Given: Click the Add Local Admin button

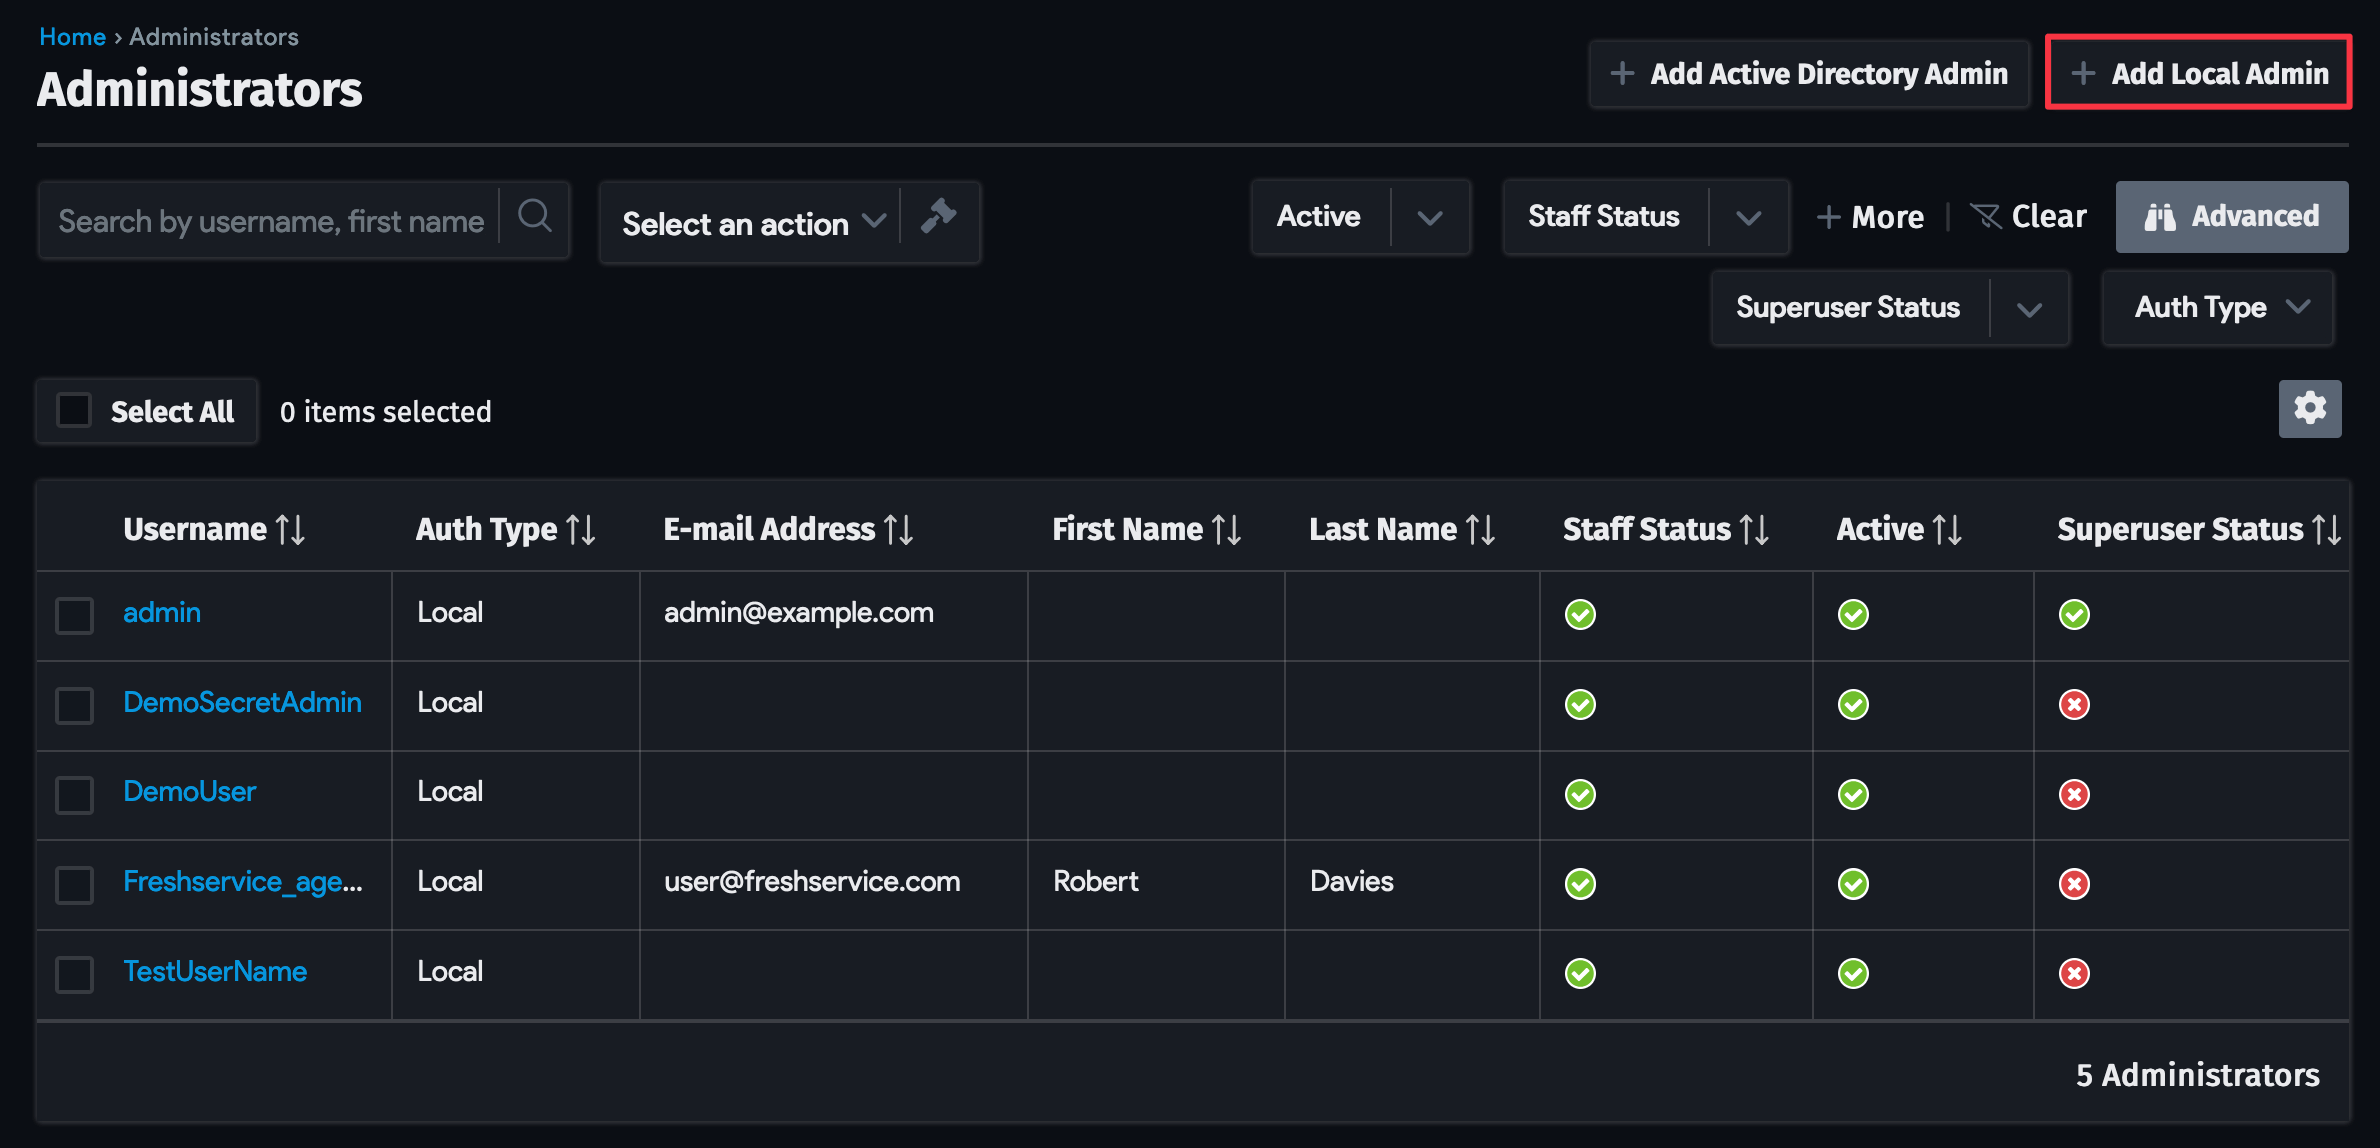Looking at the screenshot, I should point(2197,72).
